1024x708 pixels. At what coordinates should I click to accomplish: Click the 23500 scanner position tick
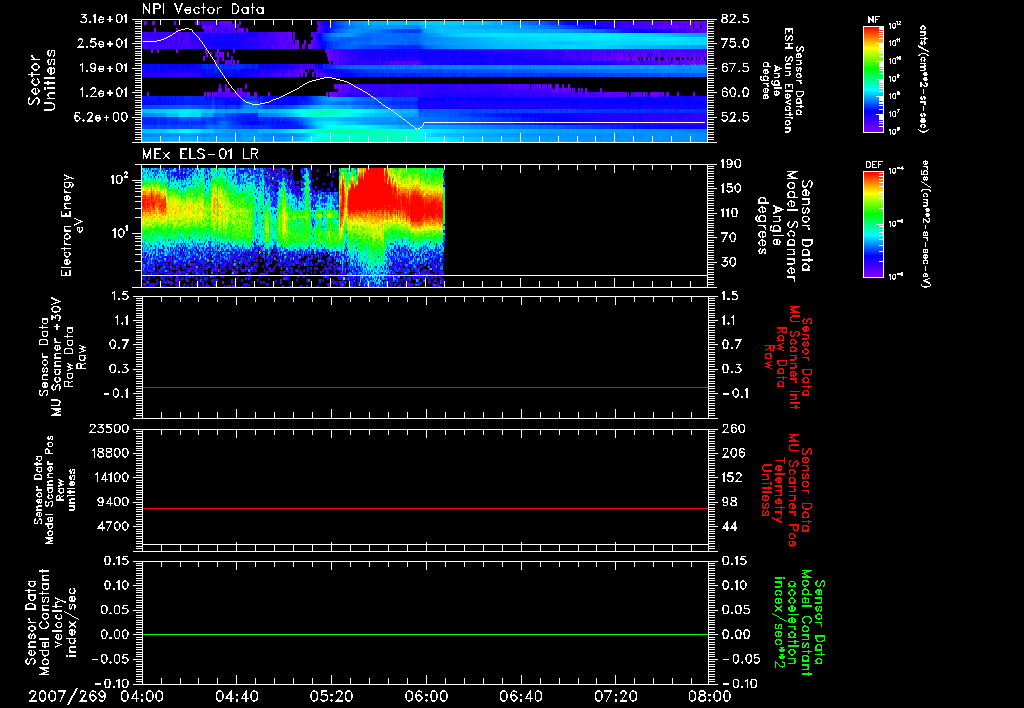pos(110,428)
